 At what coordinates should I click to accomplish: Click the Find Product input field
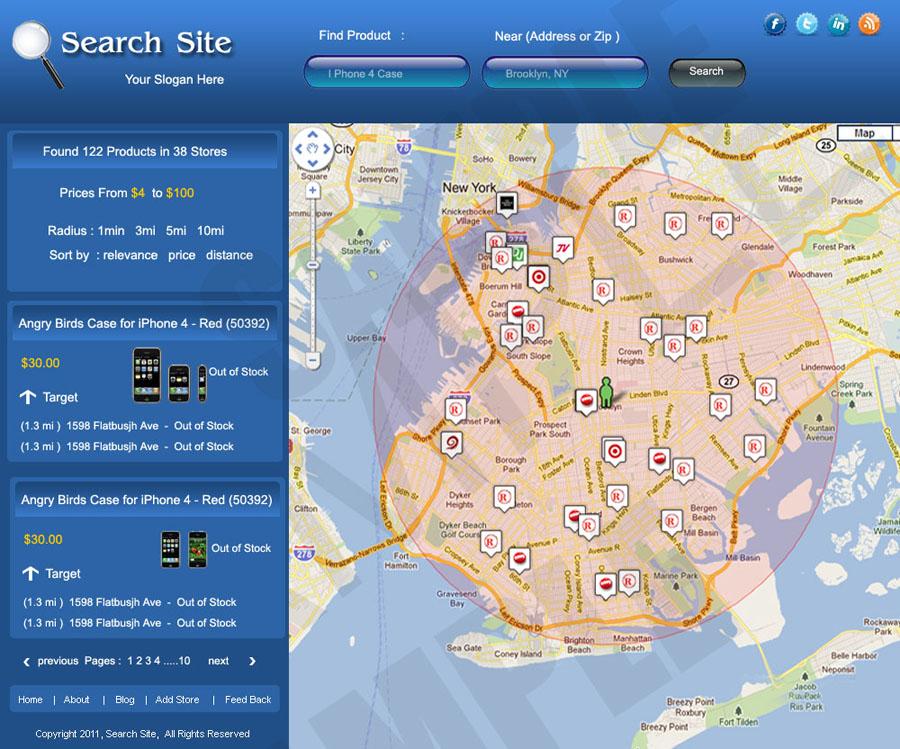coord(387,72)
